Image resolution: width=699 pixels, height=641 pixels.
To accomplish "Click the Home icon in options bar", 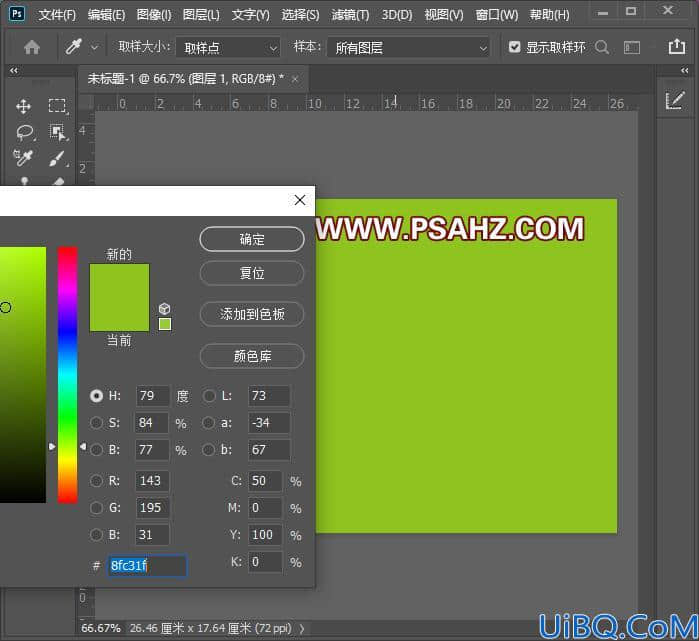I will 32,47.
